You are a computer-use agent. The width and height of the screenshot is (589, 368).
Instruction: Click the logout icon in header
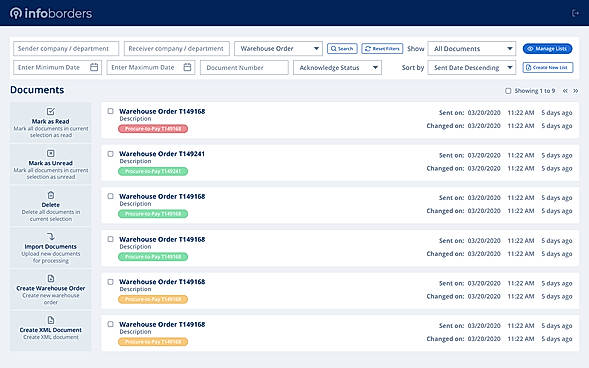click(575, 13)
